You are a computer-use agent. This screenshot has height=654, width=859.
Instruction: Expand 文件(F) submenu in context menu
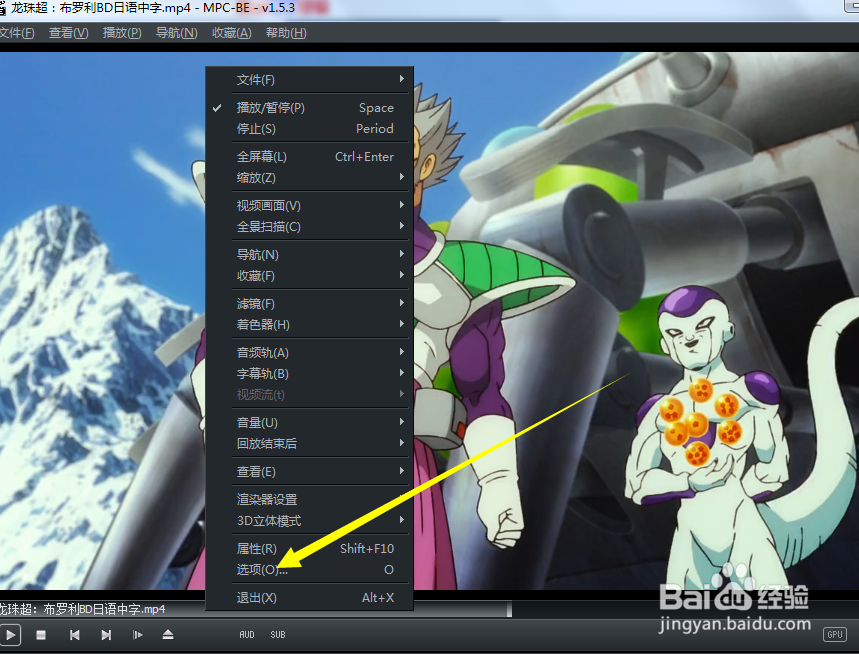[x=310, y=80]
